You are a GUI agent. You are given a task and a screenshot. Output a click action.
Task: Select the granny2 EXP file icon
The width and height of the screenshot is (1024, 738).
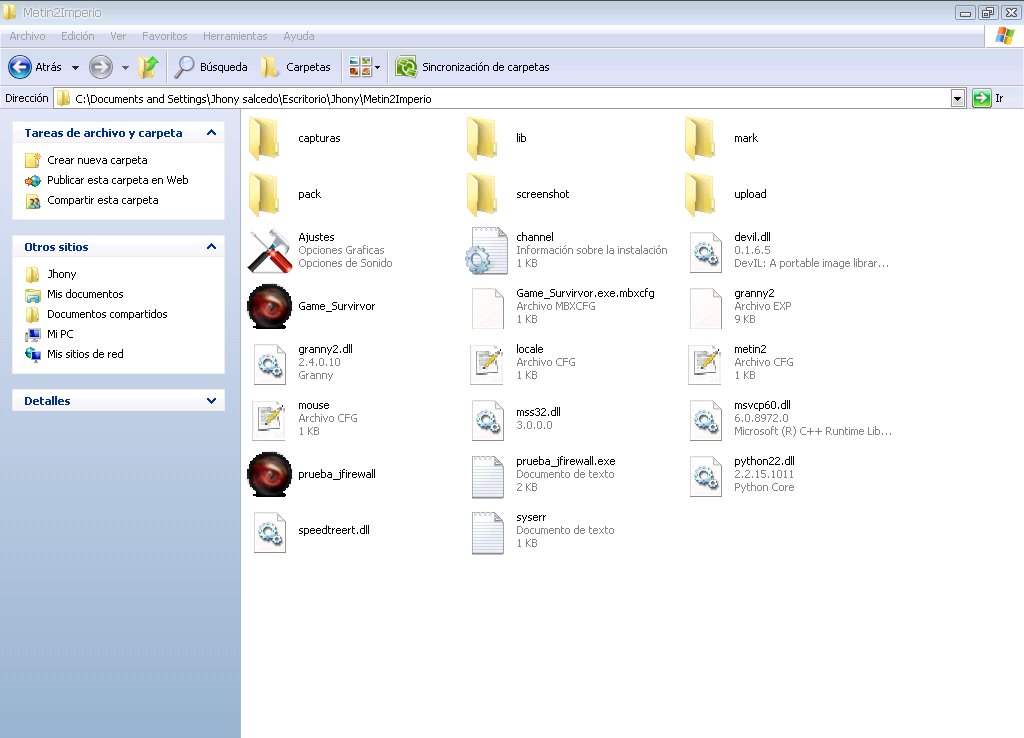tap(706, 308)
